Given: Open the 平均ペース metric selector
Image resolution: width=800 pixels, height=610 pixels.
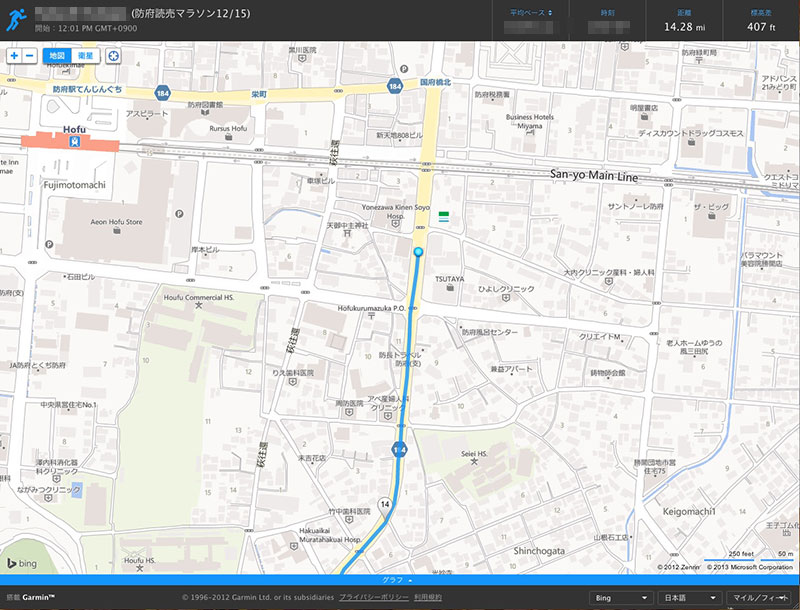Looking at the screenshot, I should (531, 13).
